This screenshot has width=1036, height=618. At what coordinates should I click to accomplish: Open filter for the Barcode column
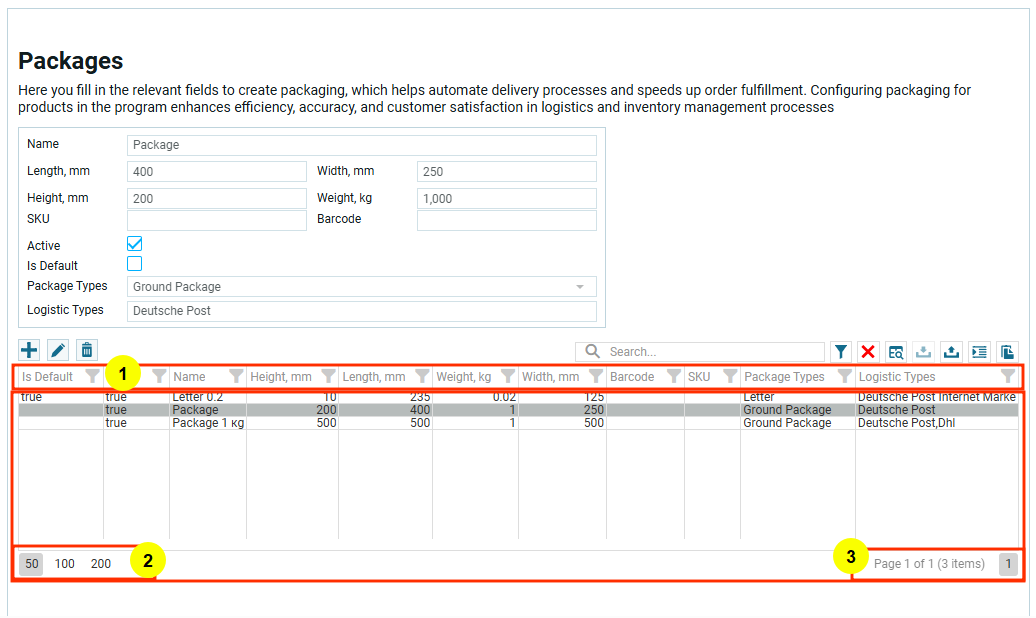pos(673,377)
